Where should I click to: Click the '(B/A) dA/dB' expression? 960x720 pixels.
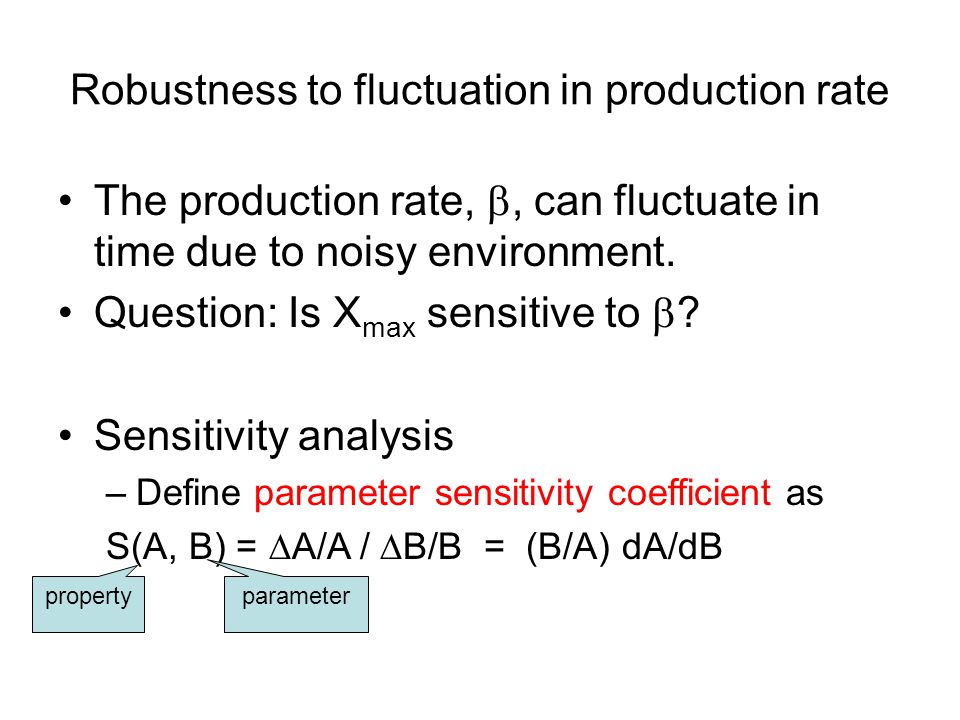[624, 546]
